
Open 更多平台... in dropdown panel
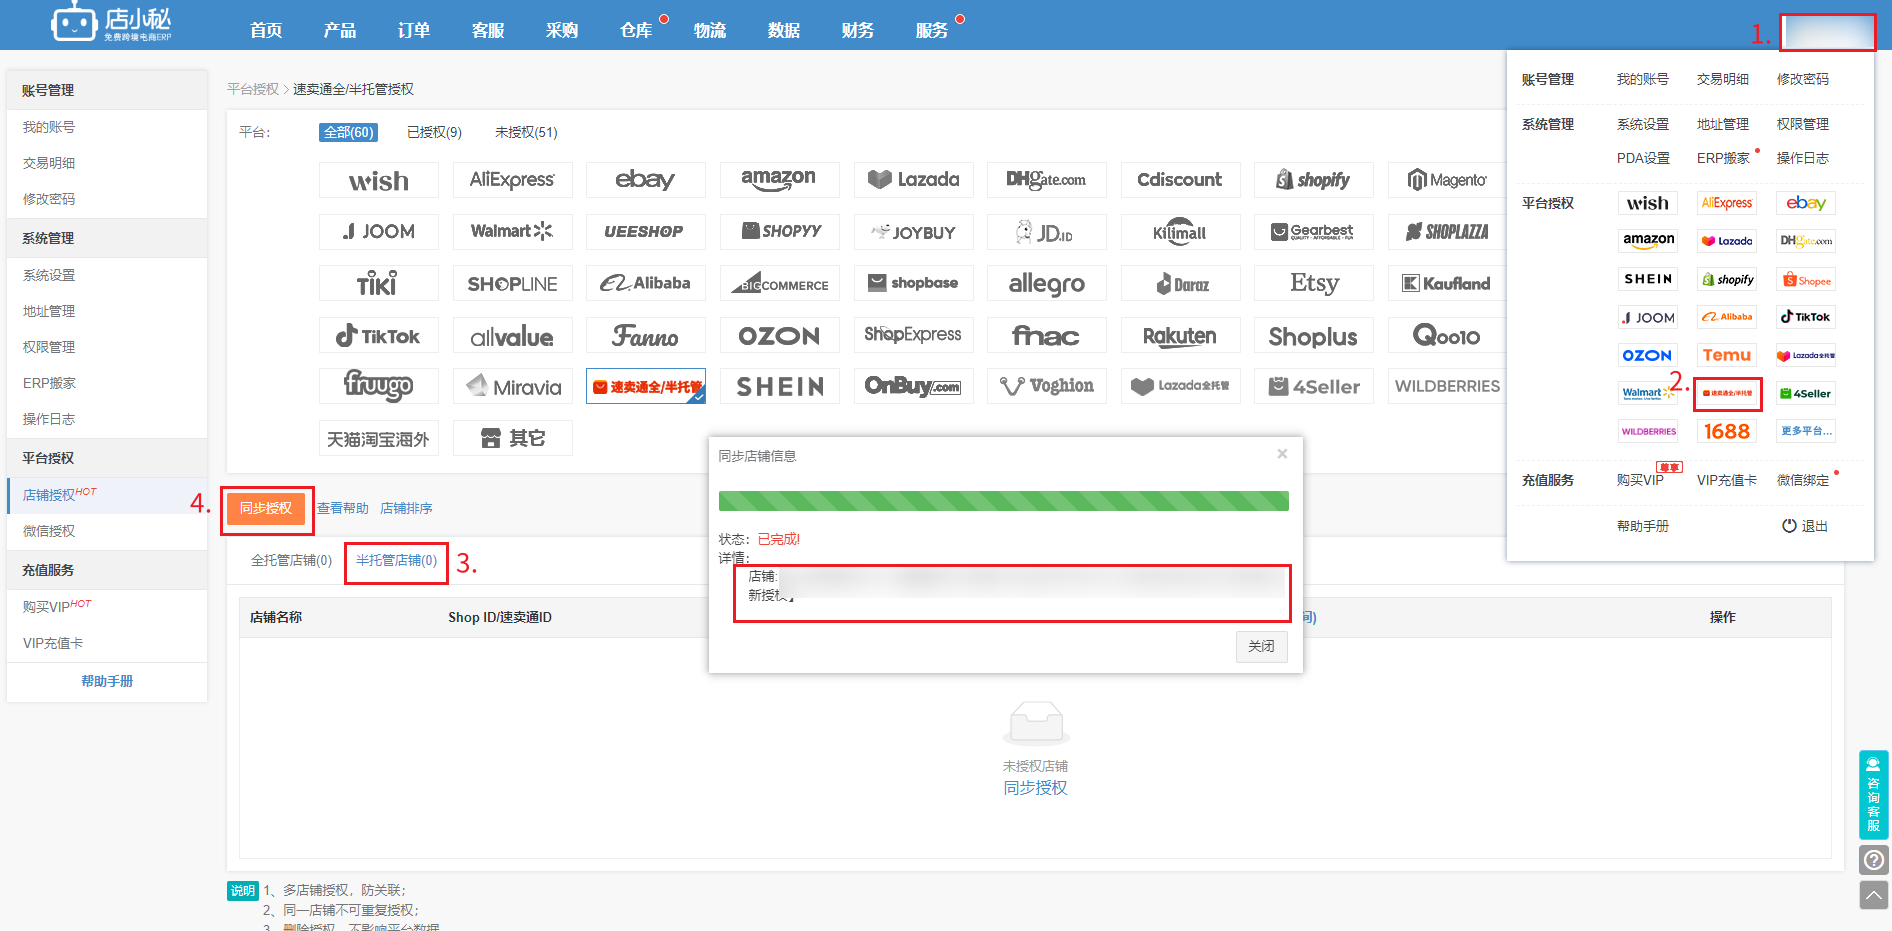(x=1806, y=431)
